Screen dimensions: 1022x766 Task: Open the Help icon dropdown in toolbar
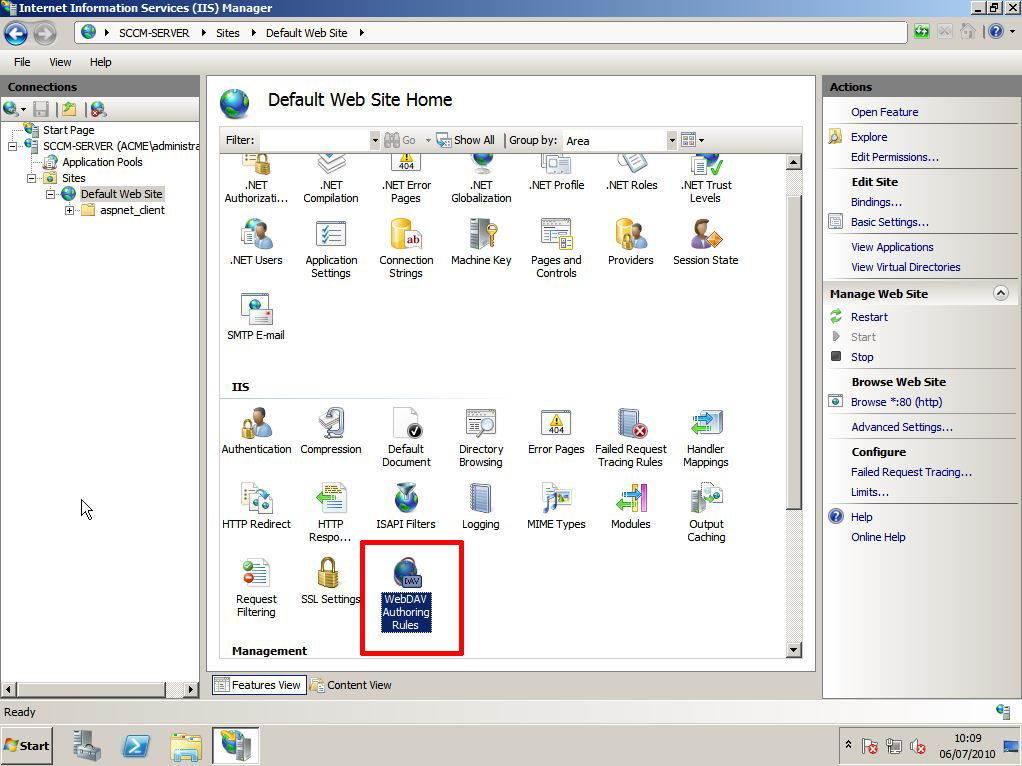pyautogui.click(x=1012, y=31)
